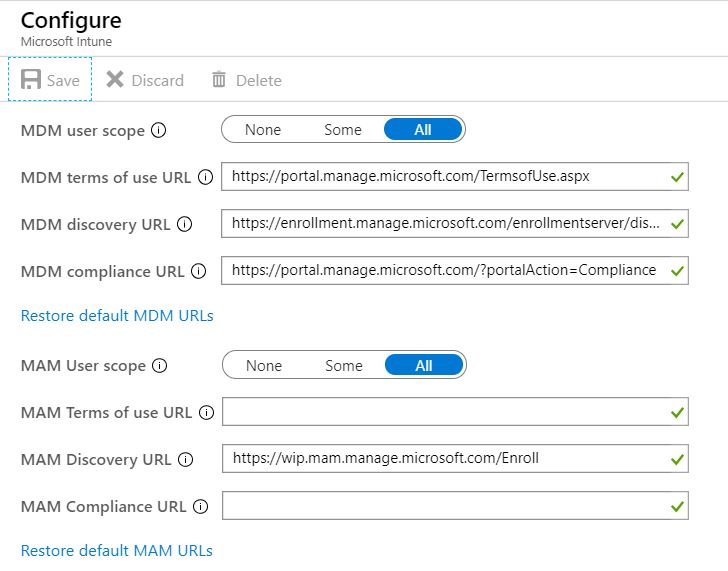Click the Discard label text

coord(158,81)
